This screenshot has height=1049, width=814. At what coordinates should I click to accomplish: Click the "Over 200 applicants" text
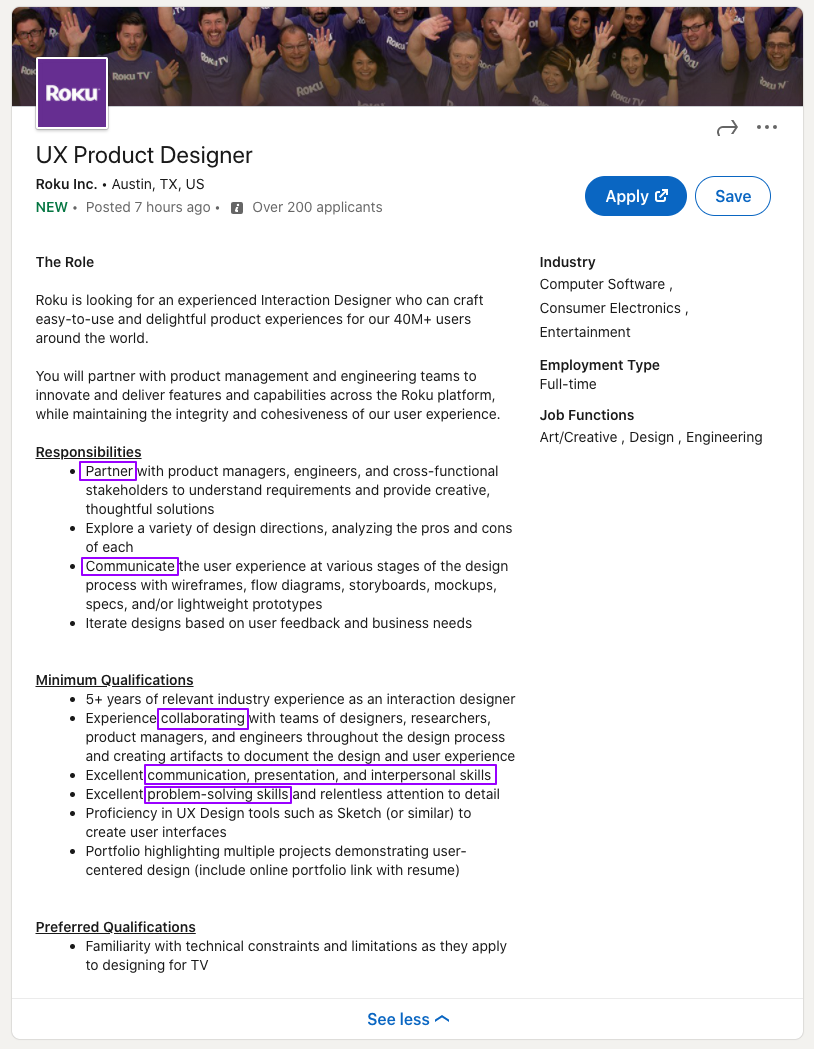(x=317, y=207)
